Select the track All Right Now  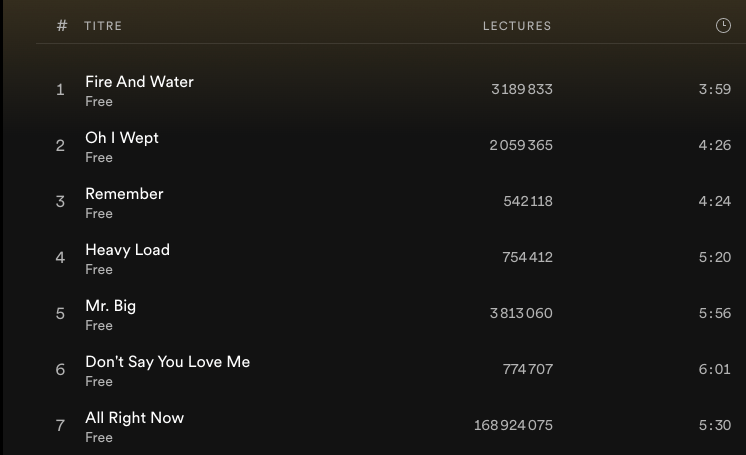(134, 418)
